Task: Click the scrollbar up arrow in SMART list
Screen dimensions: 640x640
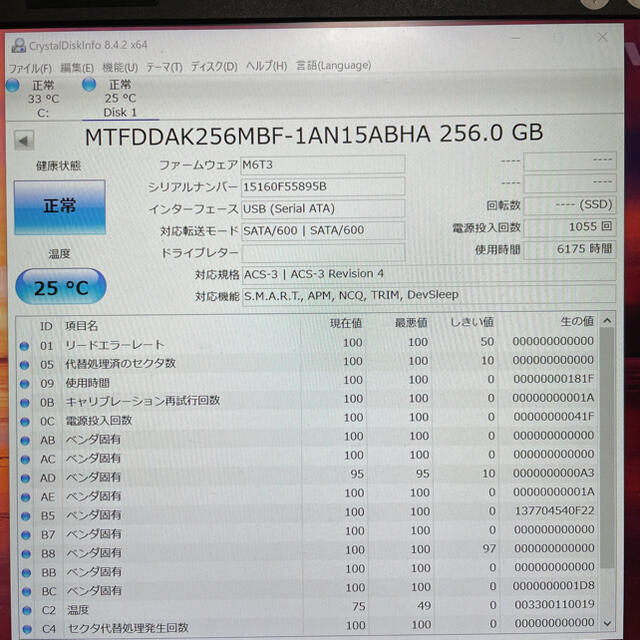Action: 607,320
